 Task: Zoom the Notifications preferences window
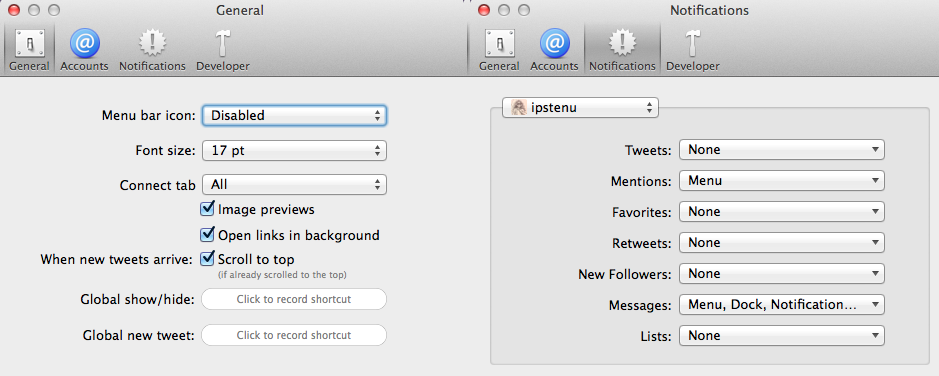click(524, 10)
